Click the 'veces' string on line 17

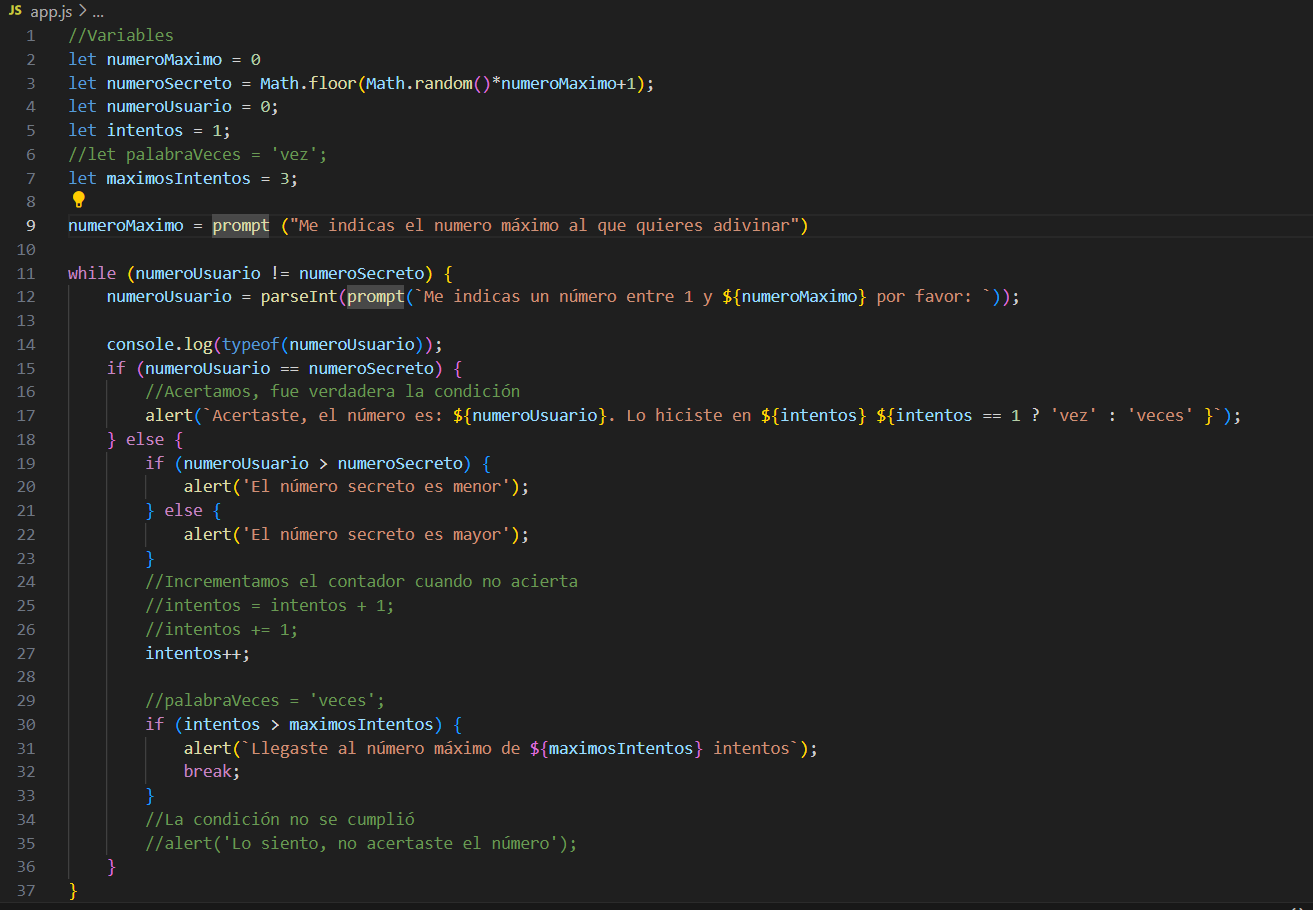coord(1160,415)
